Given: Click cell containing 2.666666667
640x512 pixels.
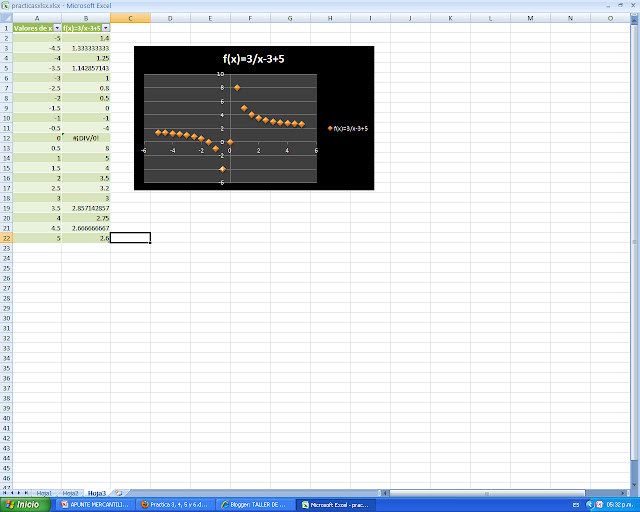Looking at the screenshot, I should coord(86,228).
